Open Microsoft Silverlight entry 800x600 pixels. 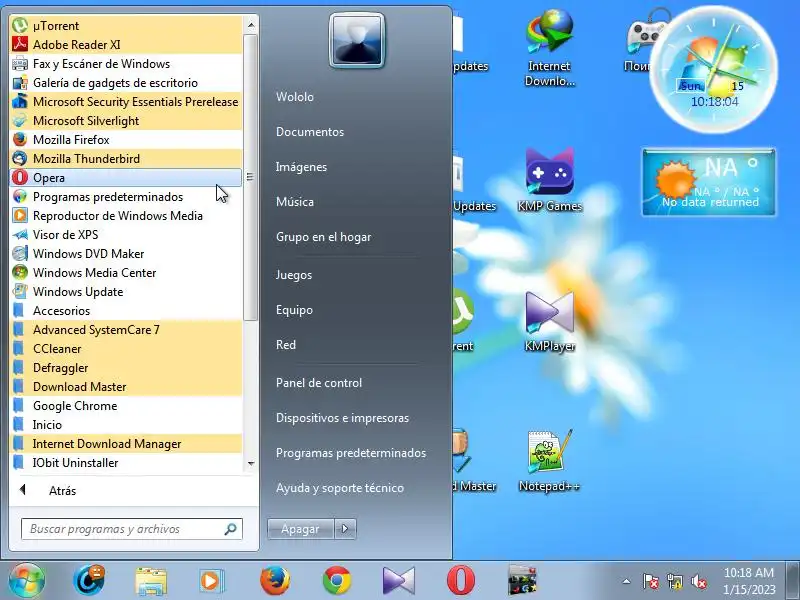coord(126,120)
